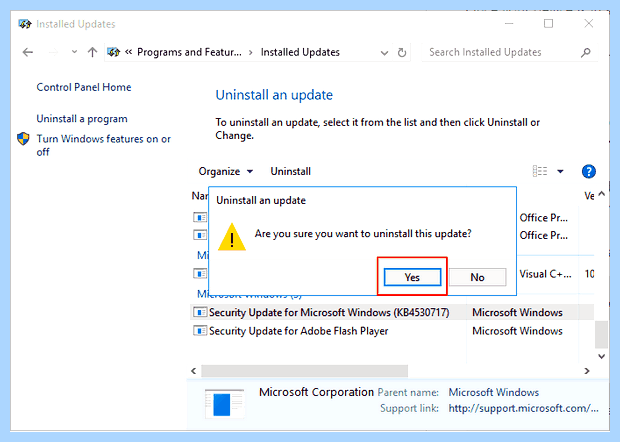Click Installed Updates breadcrumb
The image size is (620, 442).
300,52
